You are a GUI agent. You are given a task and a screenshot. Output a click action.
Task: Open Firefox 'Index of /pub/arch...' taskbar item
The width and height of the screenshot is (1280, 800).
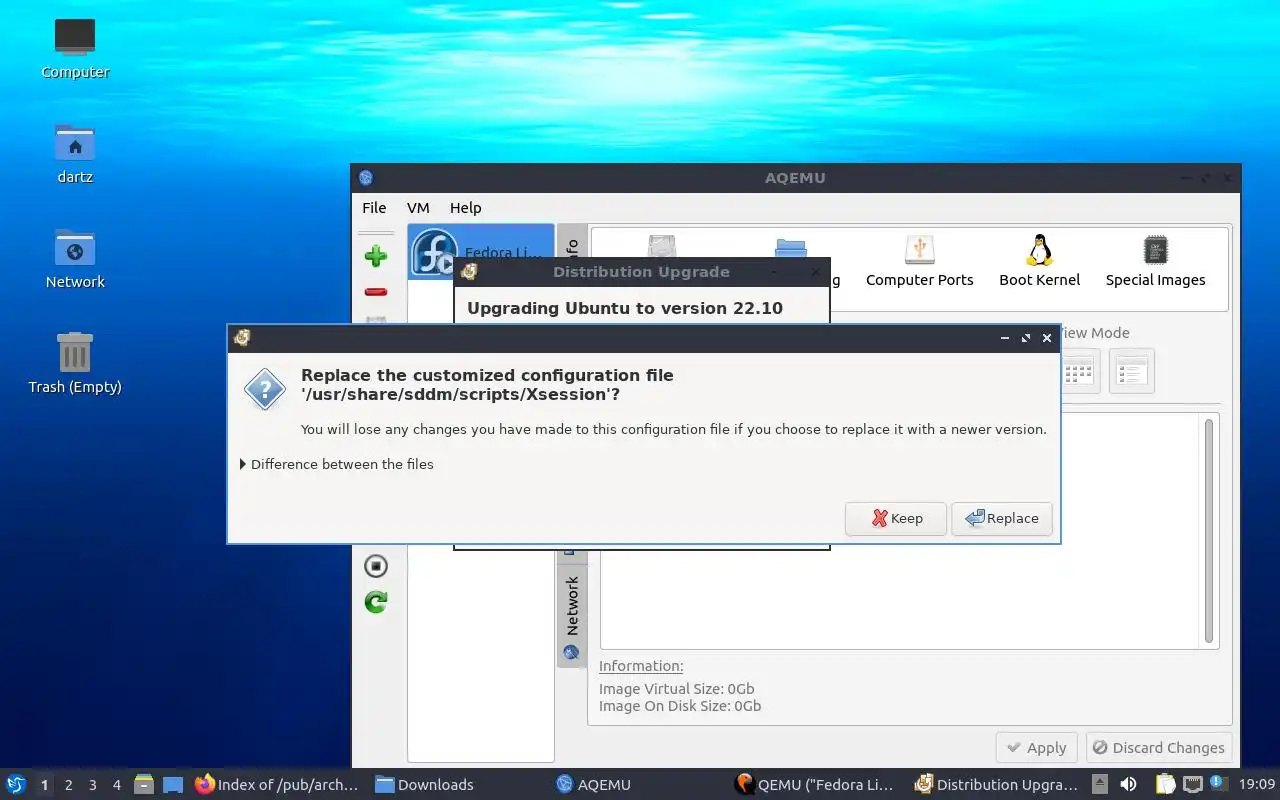pyautogui.click(x=277, y=784)
